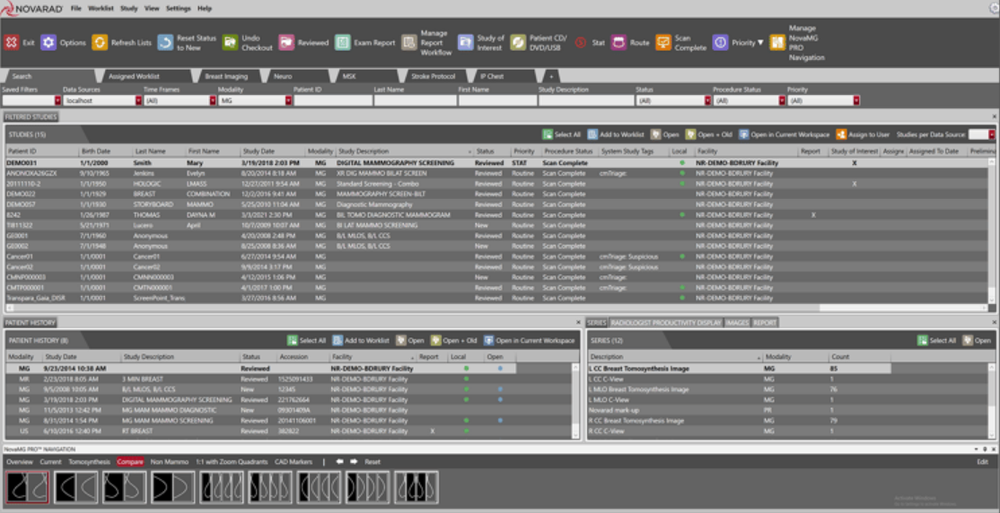Expand the Time Frames dropdown
Viewport: 1000px width, 513px height.
click(213, 101)
